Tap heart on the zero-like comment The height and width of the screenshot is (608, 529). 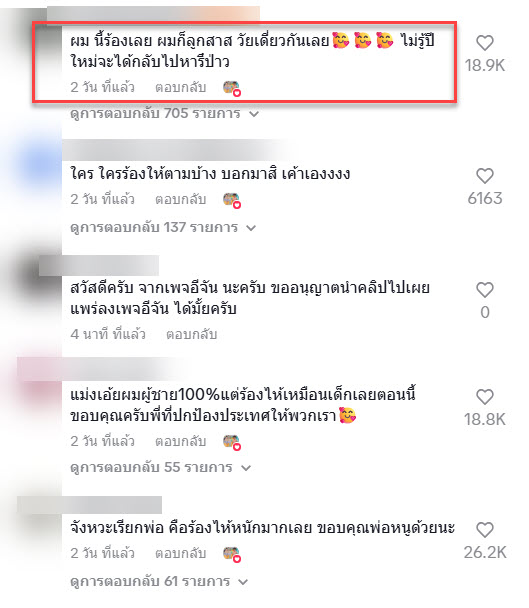click(x=485, y=290)
